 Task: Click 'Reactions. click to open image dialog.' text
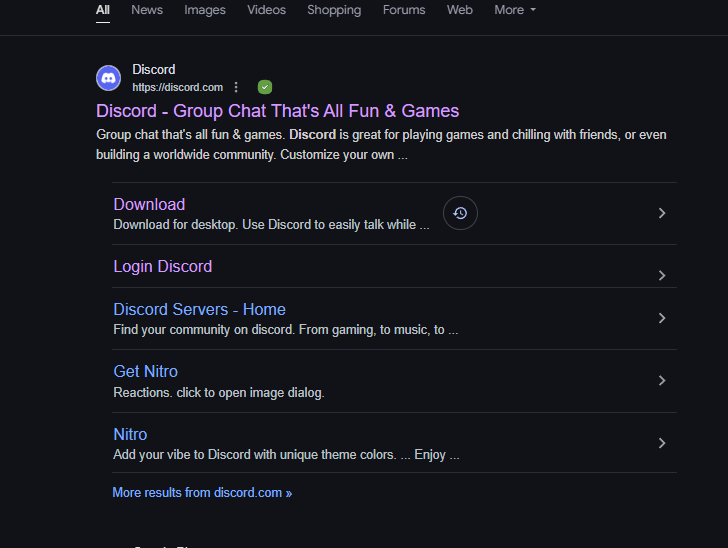tap(219, 392)
